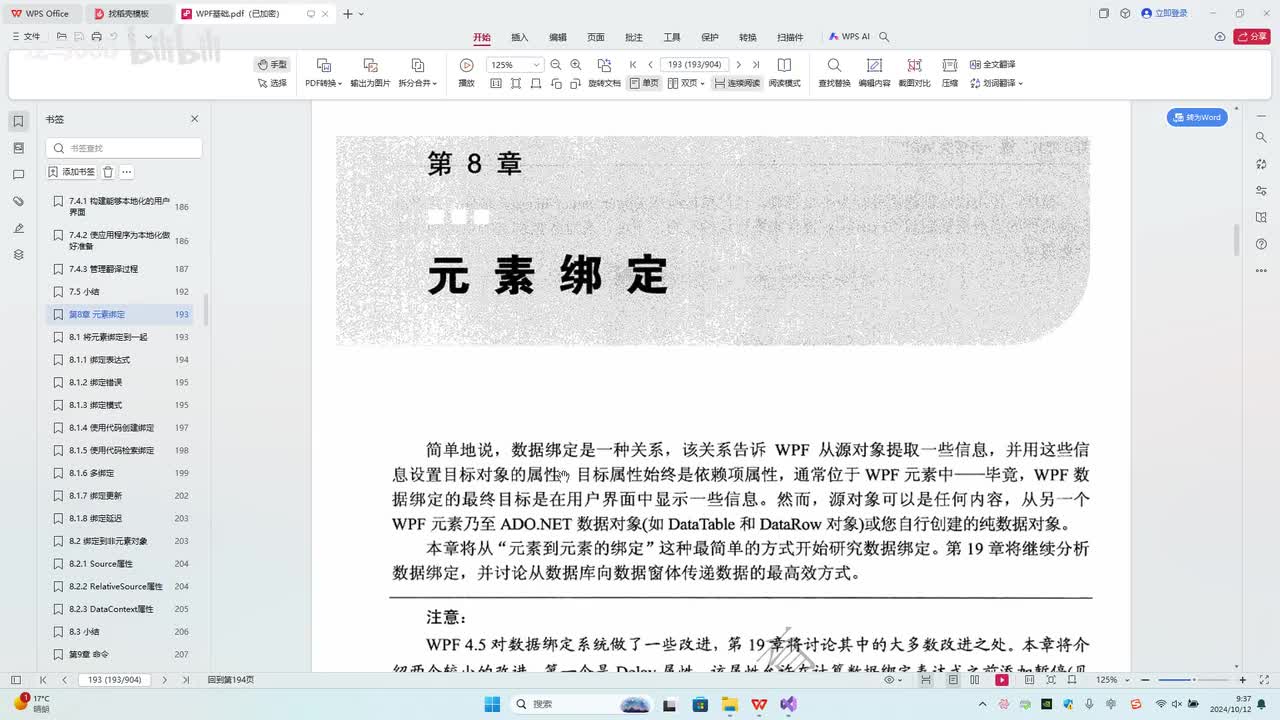1280x720 pixels.
Task: Open WPS AI assistant
Action: pyautogui.click(x=849, y=37)
